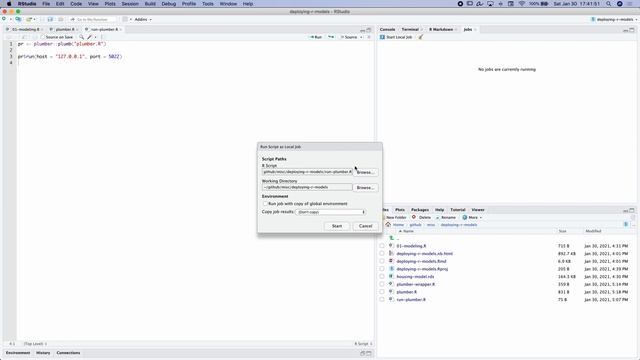This screenshot has height=360, width=640.
Task: Go to github folder in breadcrumb
Action: [x=416, y=225]
